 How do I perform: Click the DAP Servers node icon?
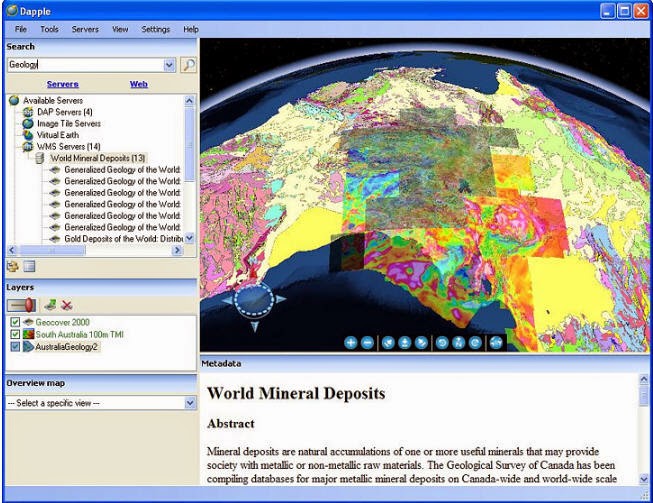coord(28,112)
